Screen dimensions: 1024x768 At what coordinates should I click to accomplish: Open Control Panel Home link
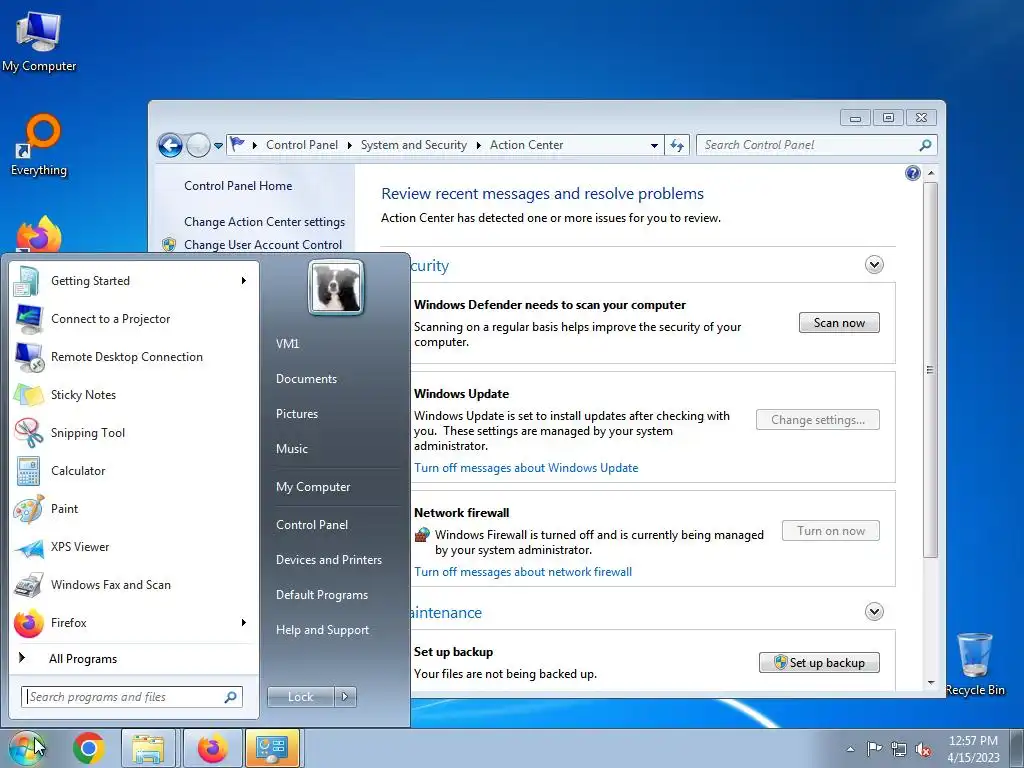tap(238, 185)
